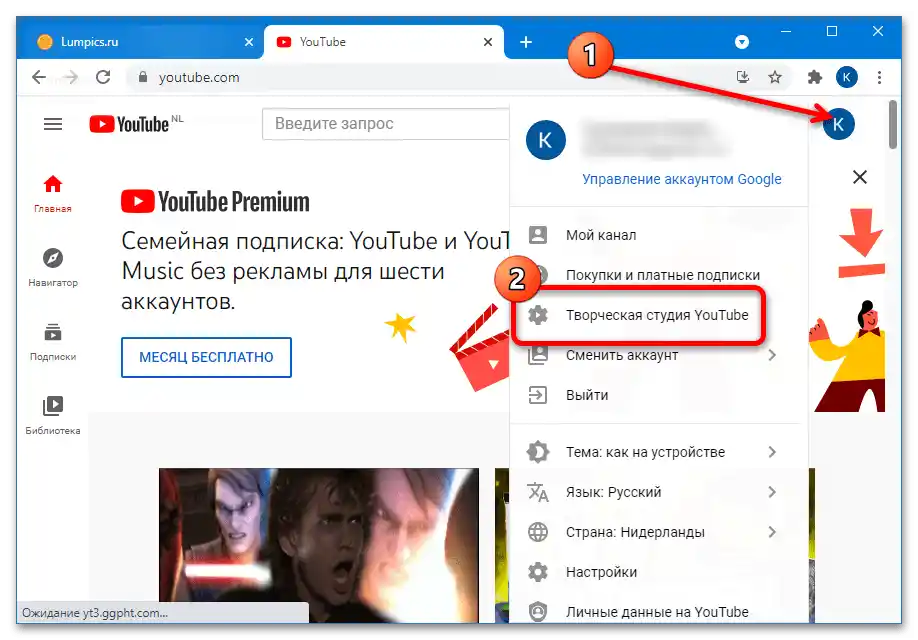The image size is (918, 640).
Task: Click МЕСЯЦ БЕСПЛАТНО button
Action: click(x=206, y=357)
